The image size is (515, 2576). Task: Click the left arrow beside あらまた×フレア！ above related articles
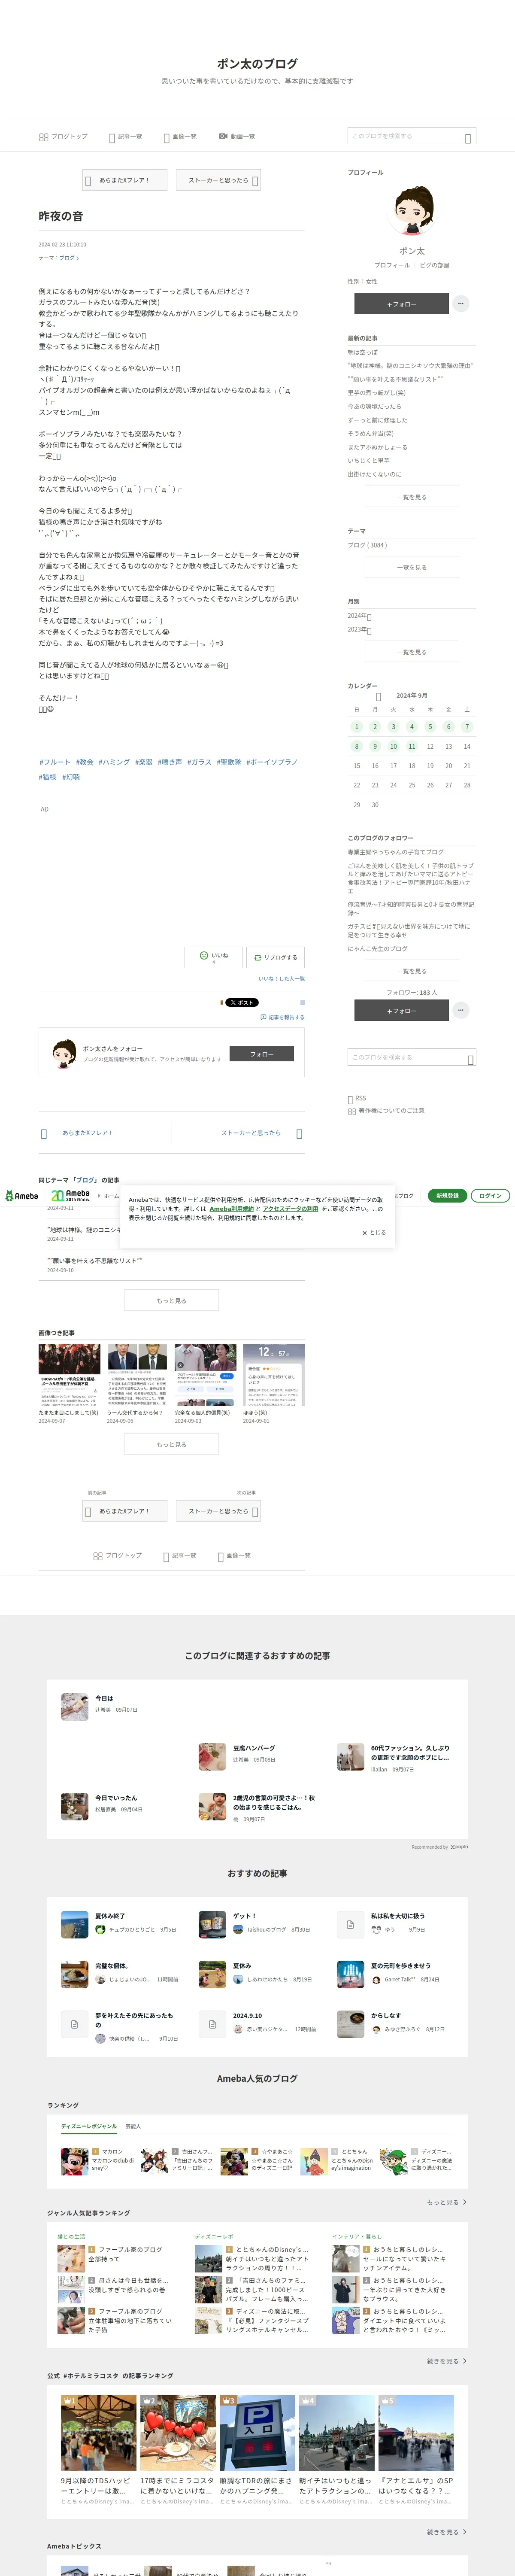click(x=44, y=1134)
